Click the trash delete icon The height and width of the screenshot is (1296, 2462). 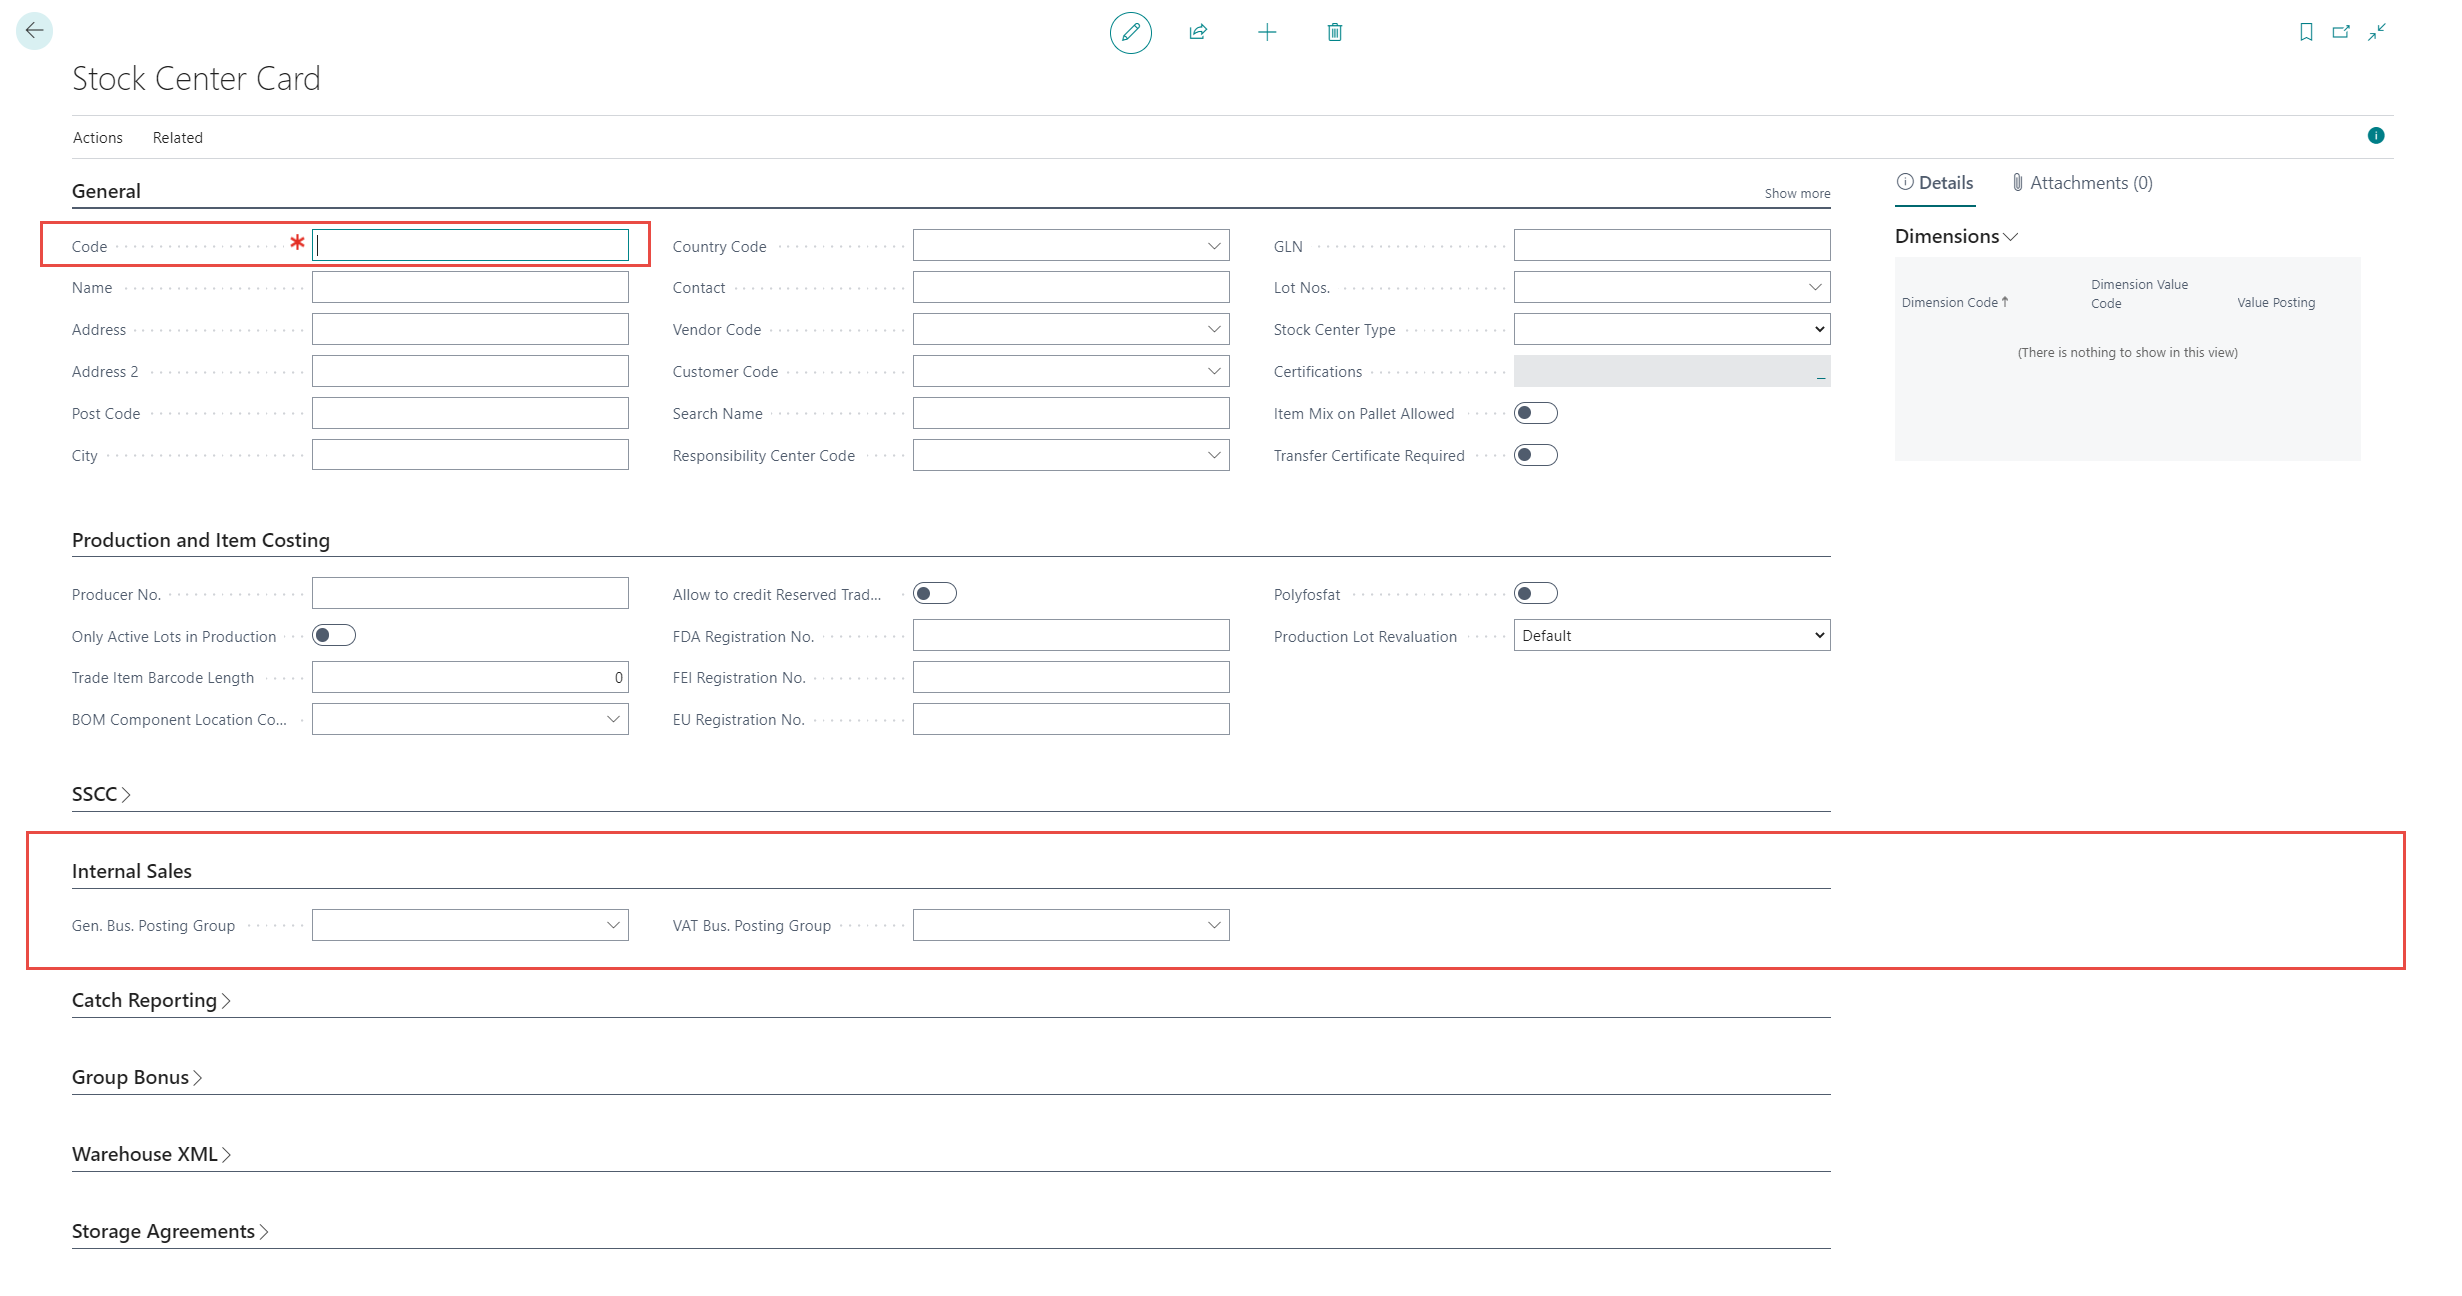[1334, 32]
